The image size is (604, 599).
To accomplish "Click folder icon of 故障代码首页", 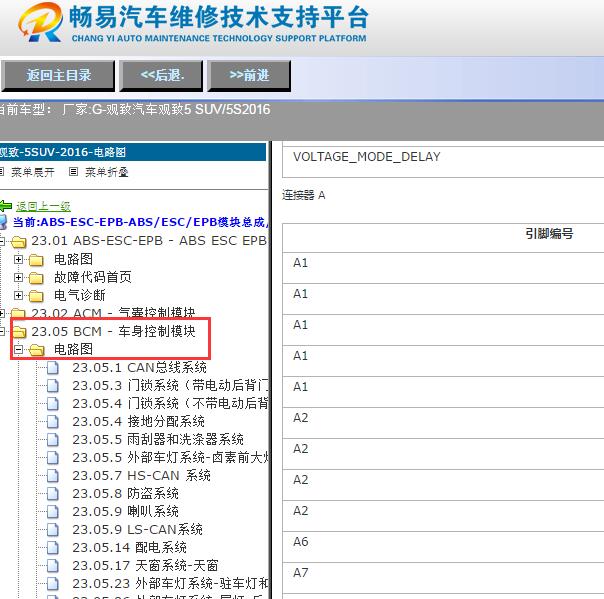I will [36, 278].
